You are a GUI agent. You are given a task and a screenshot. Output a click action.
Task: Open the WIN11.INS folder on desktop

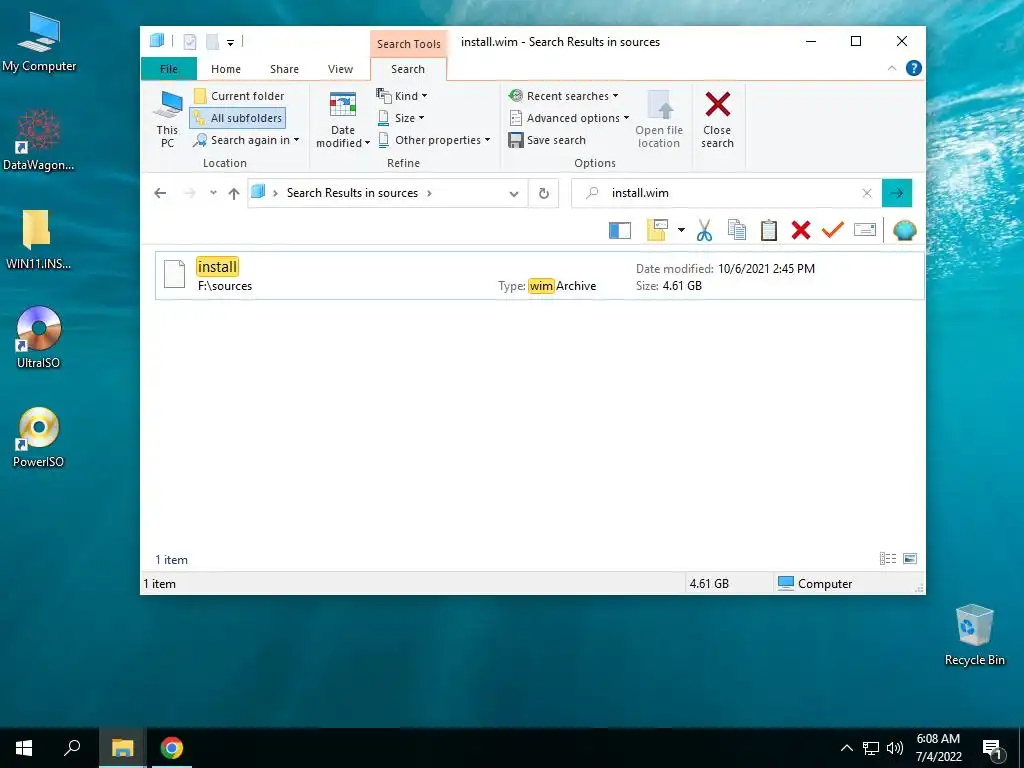tap(38, 240)
